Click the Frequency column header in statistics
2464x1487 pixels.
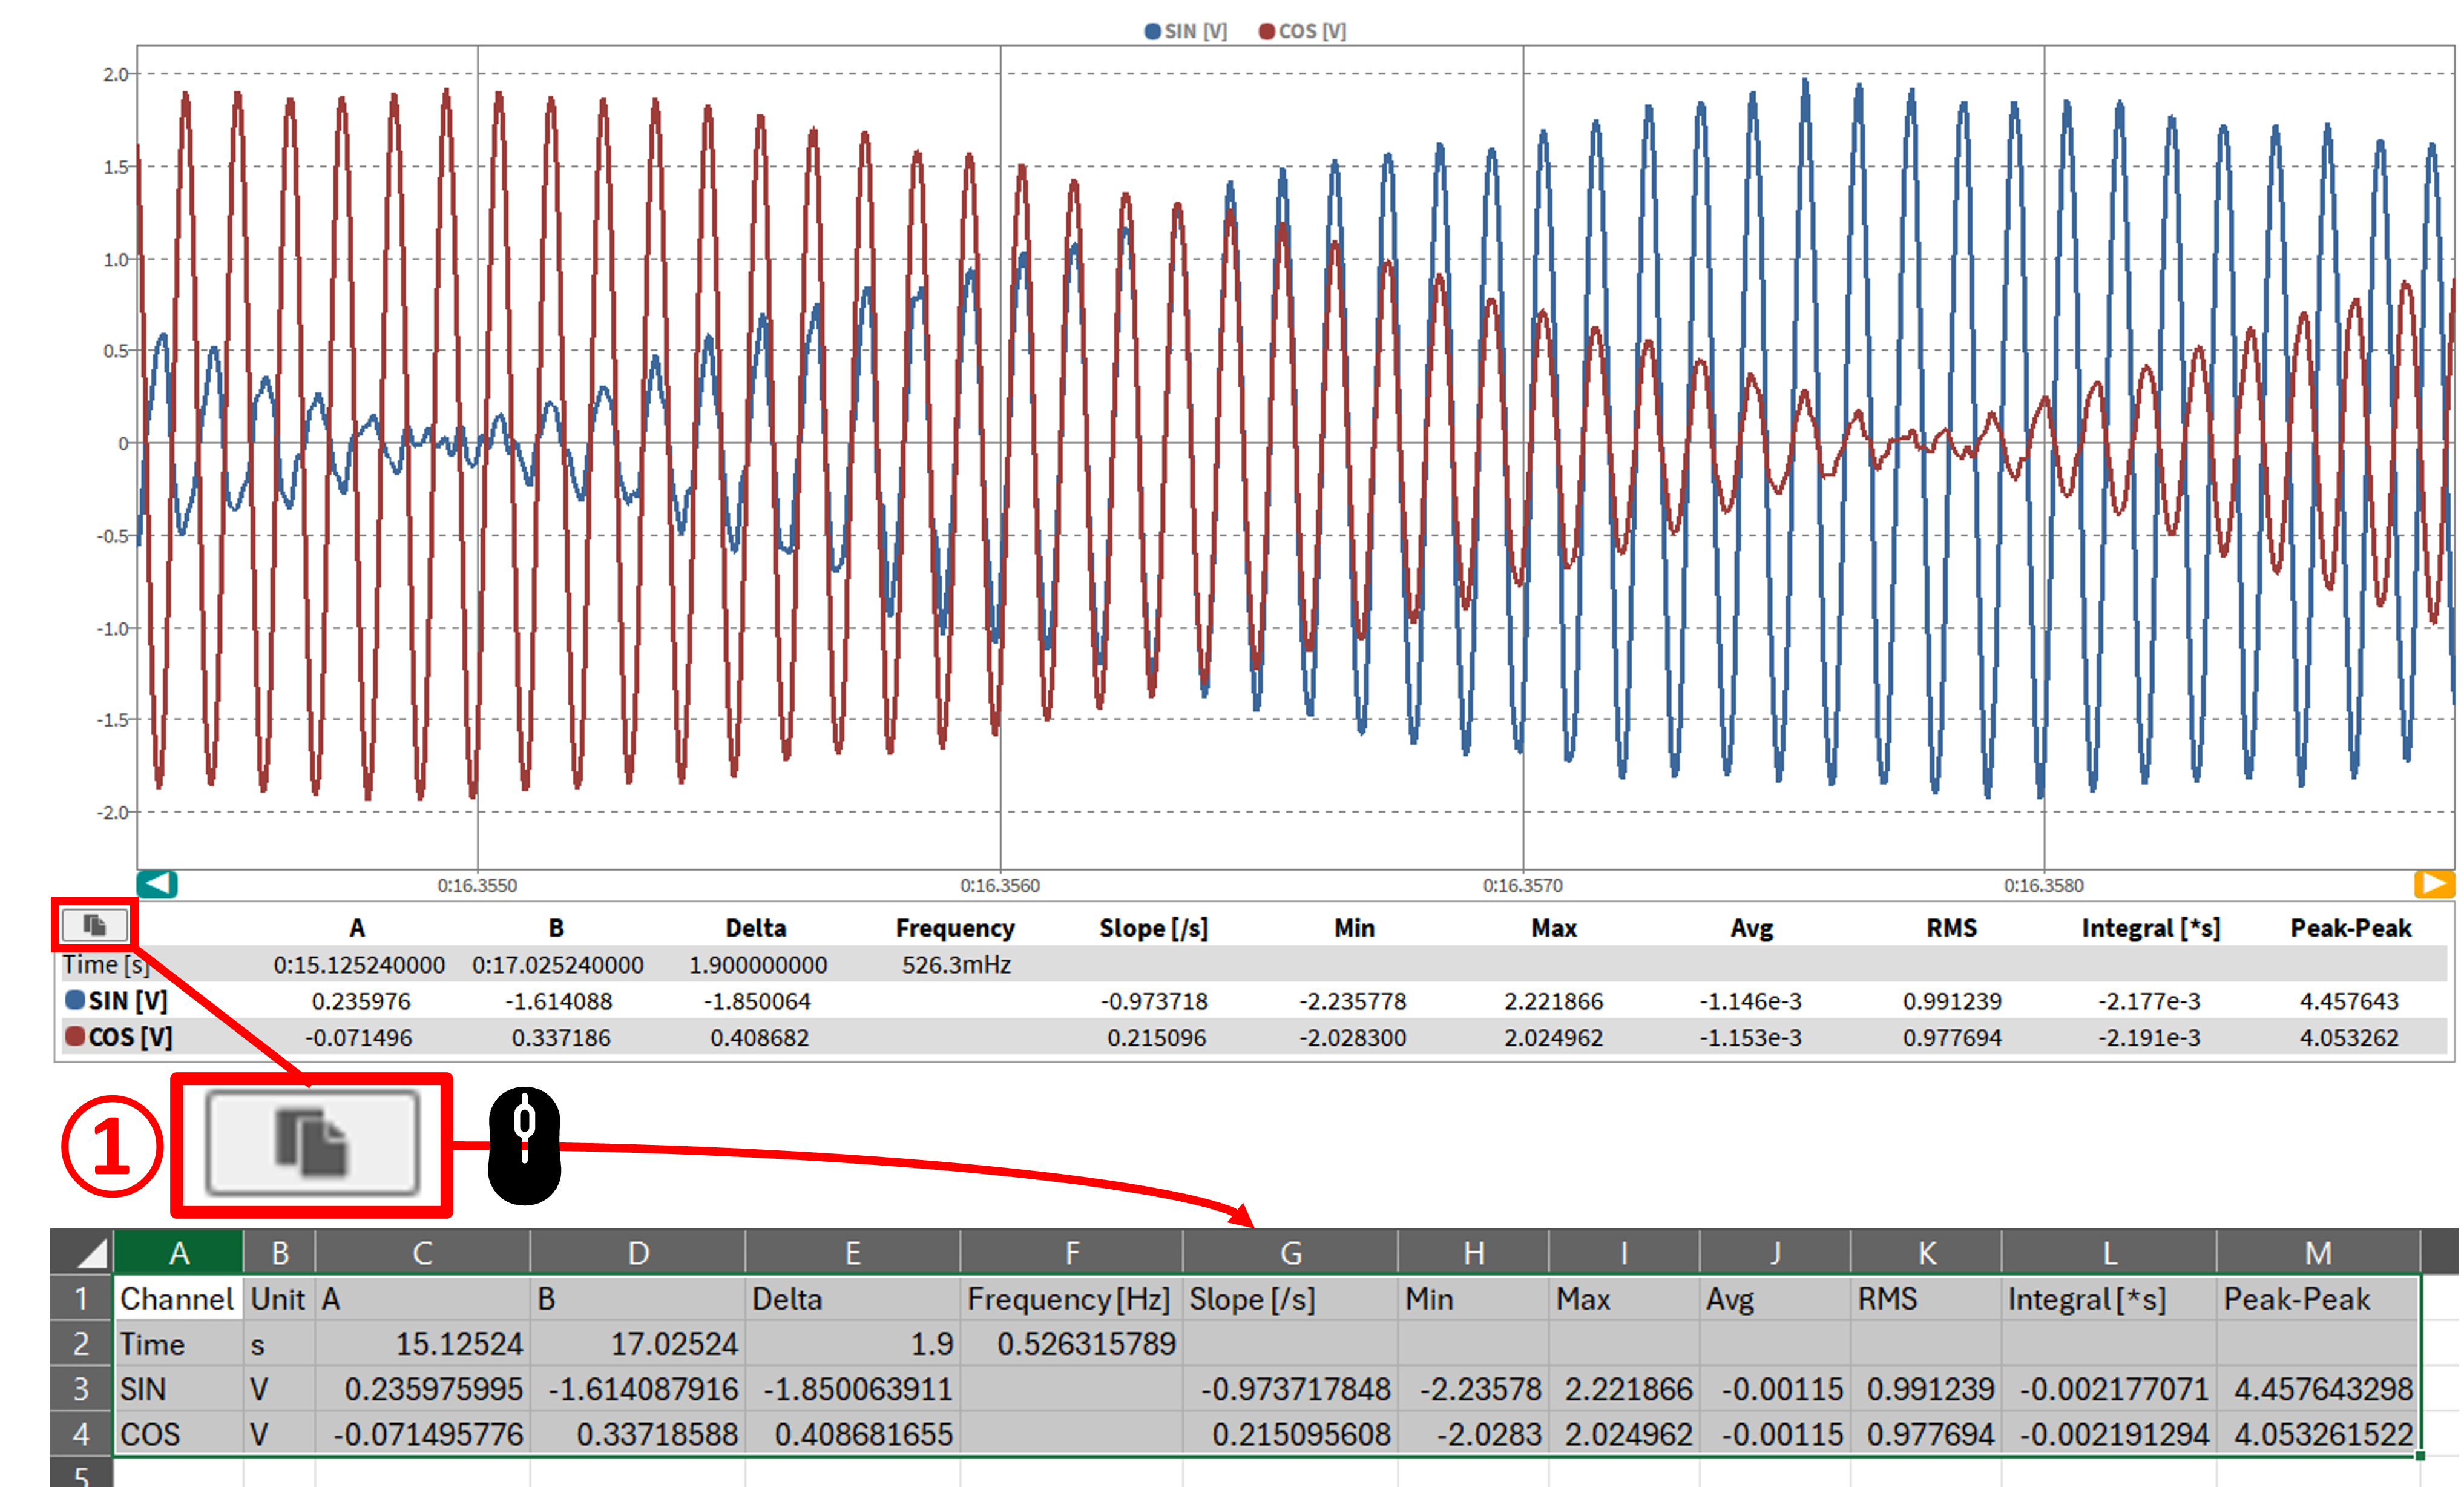coord(955,928)
